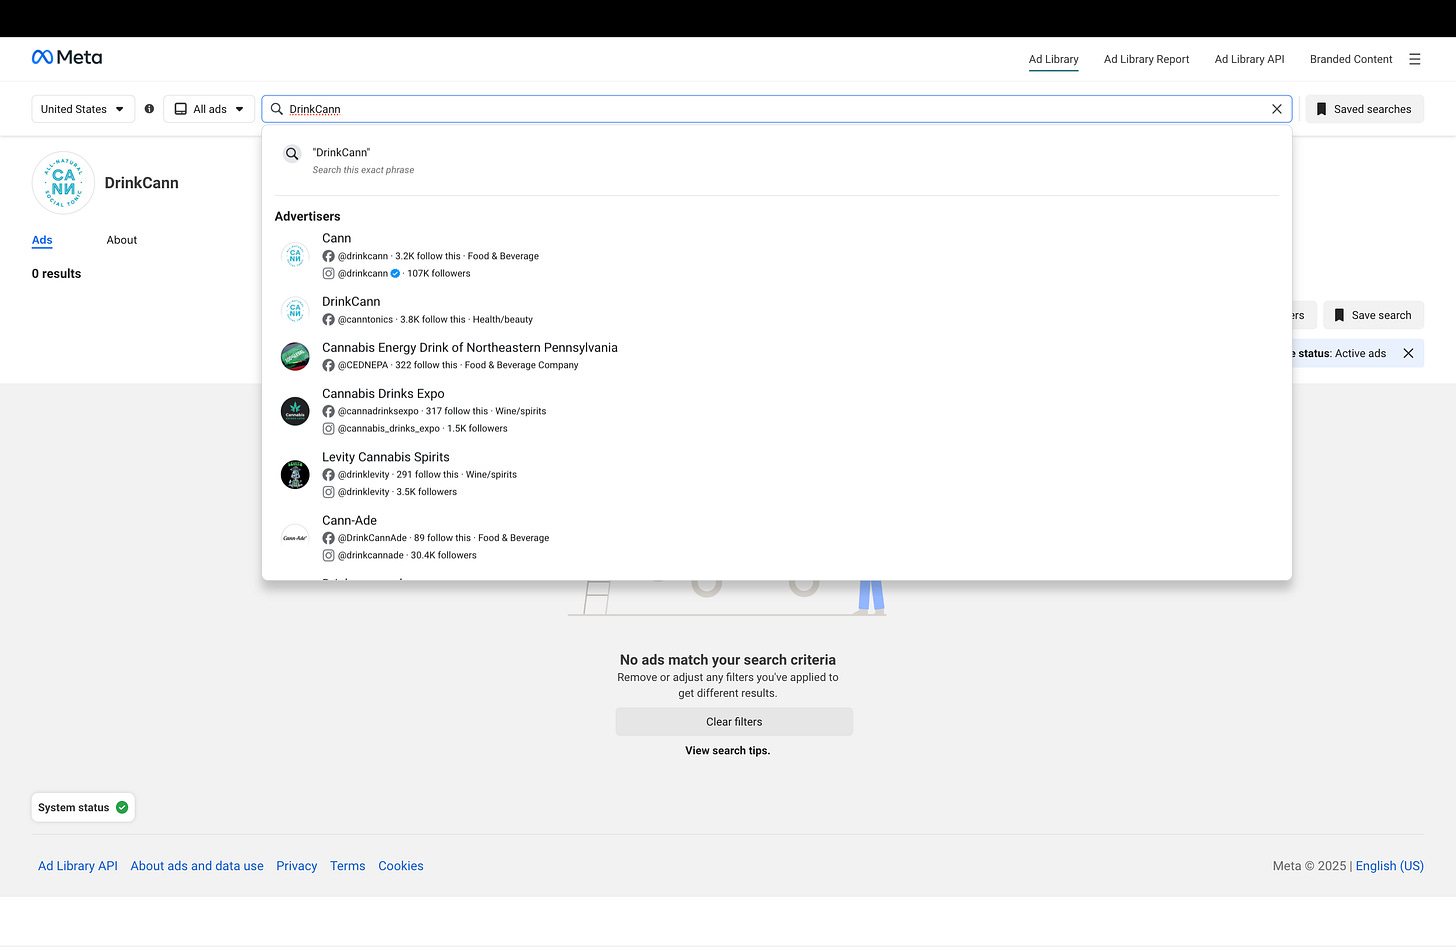
Task: Select Cann-Ade advertiser name
Action: pos(350,520)
